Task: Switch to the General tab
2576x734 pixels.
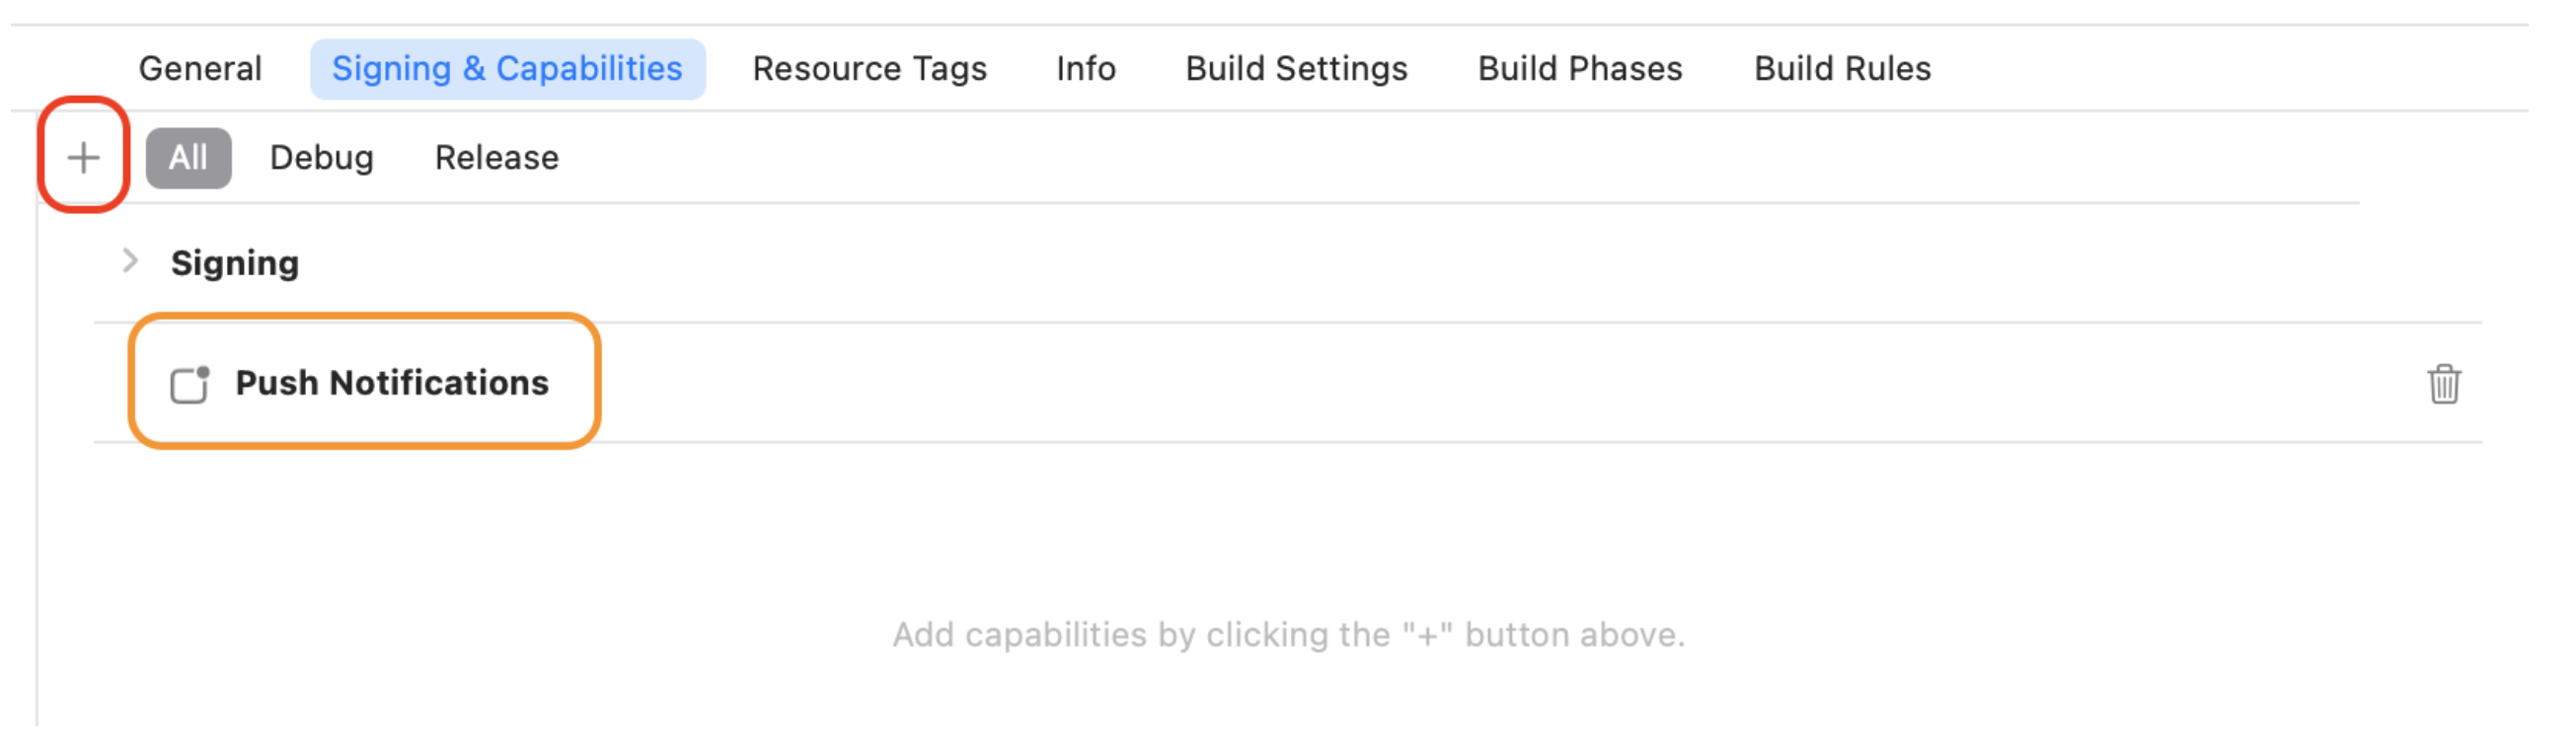Action: 200,69
